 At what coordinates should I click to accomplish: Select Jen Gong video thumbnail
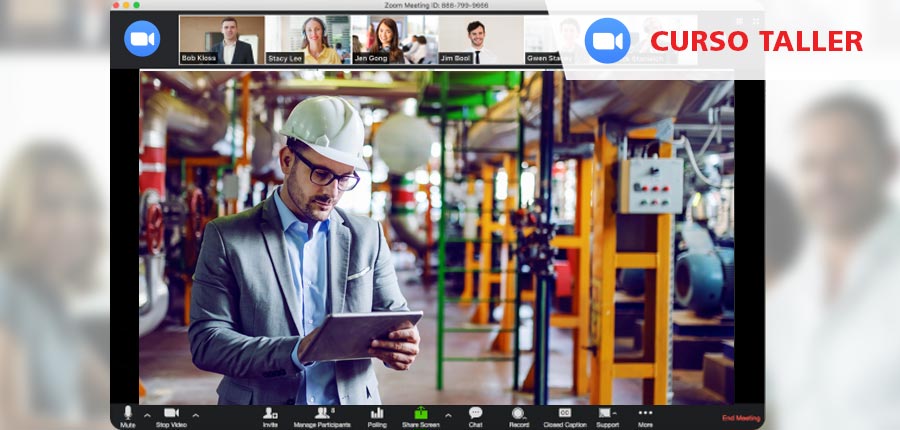tap(394, 40)
